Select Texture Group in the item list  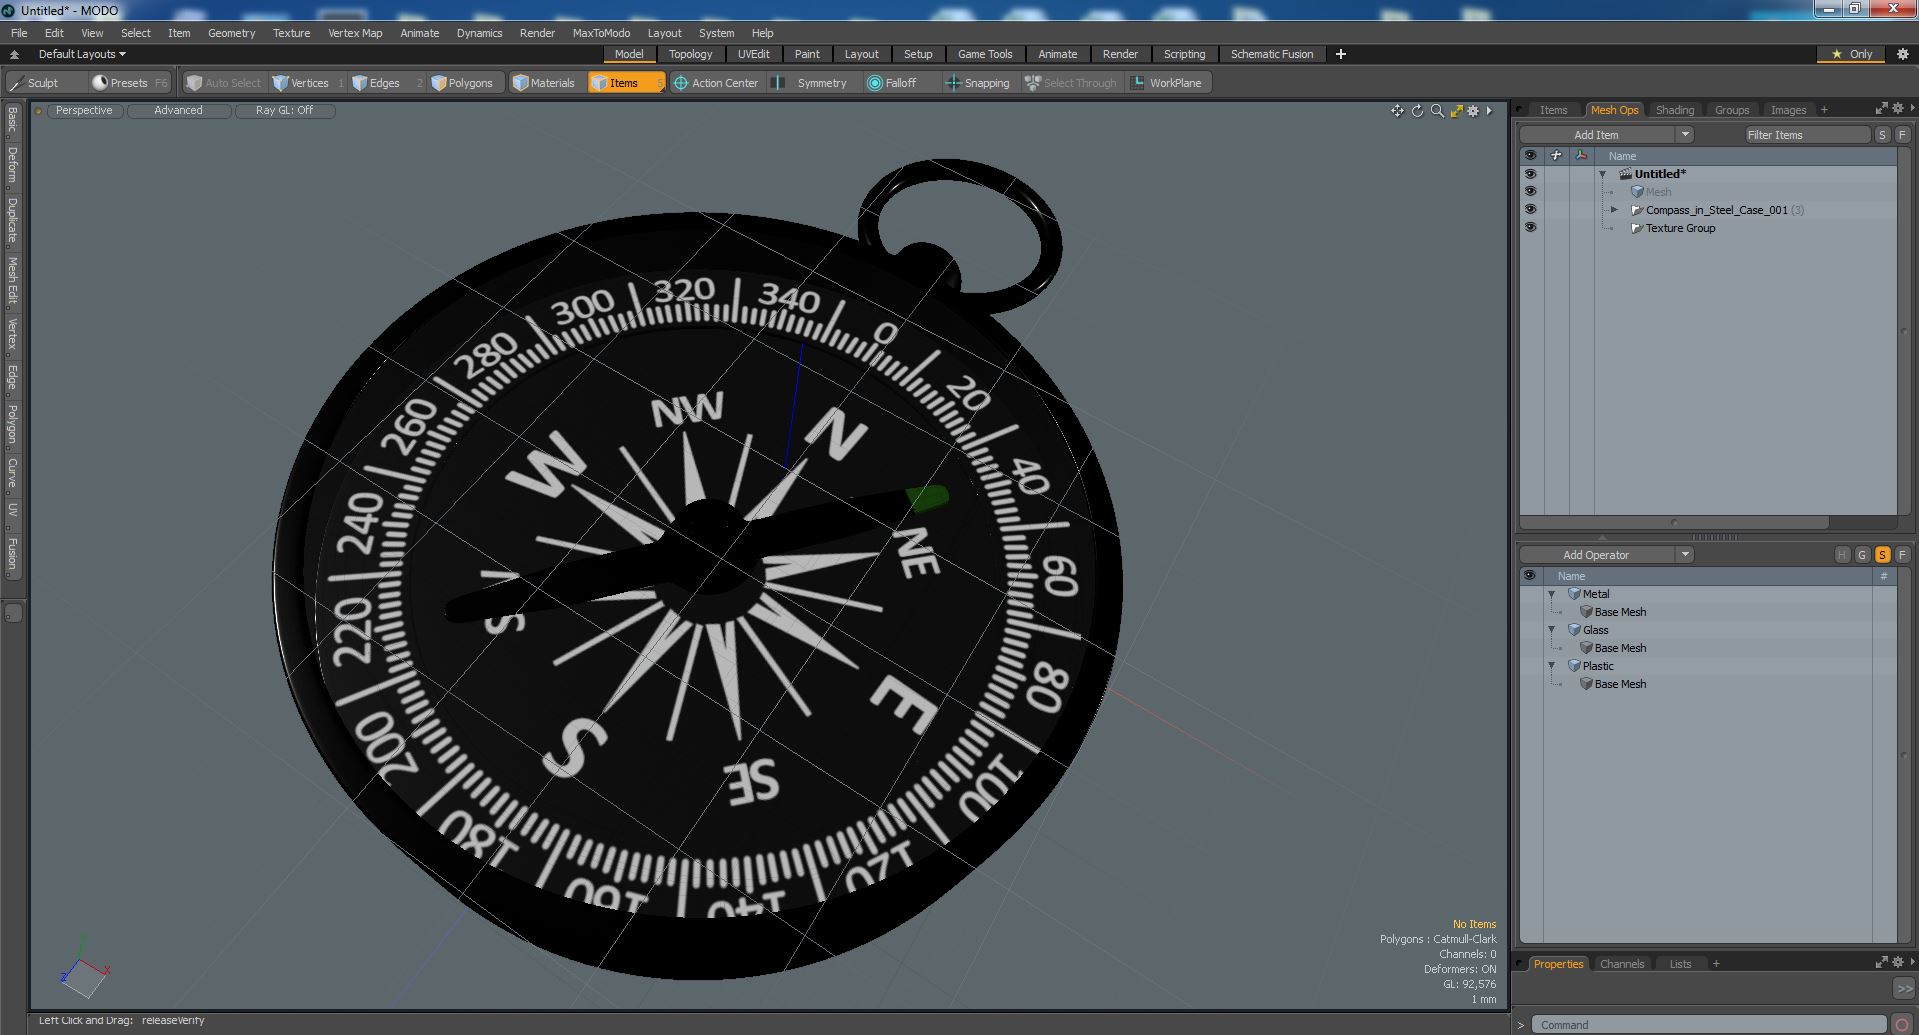tap(1680, 228)
